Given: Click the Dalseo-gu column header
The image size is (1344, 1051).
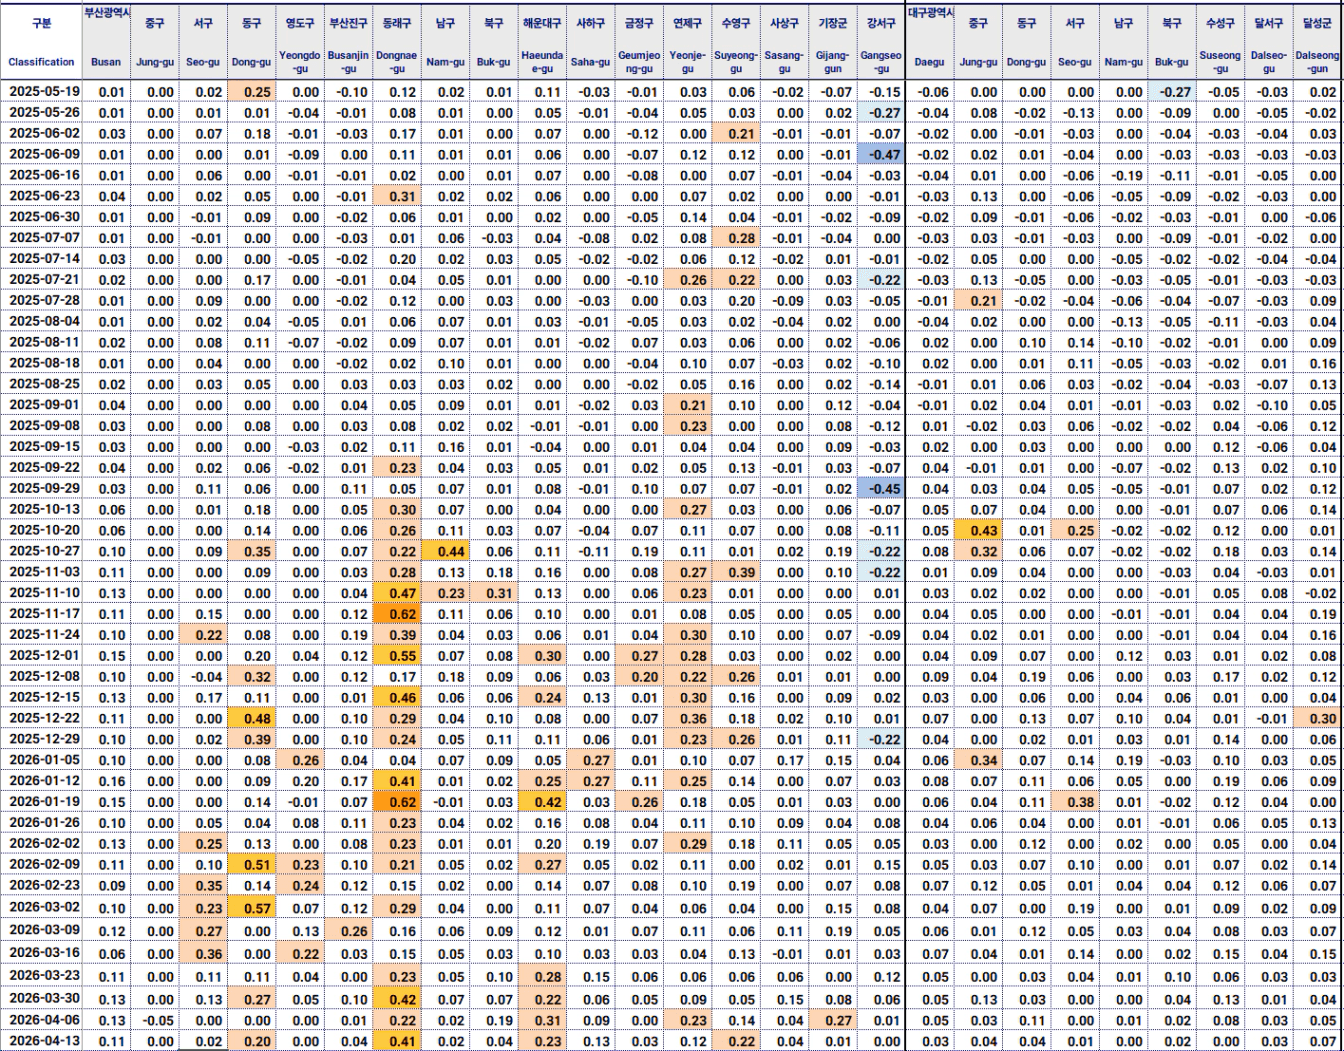Looking at the screenshot, I should pyautogui.click(x=1269, y=62).
